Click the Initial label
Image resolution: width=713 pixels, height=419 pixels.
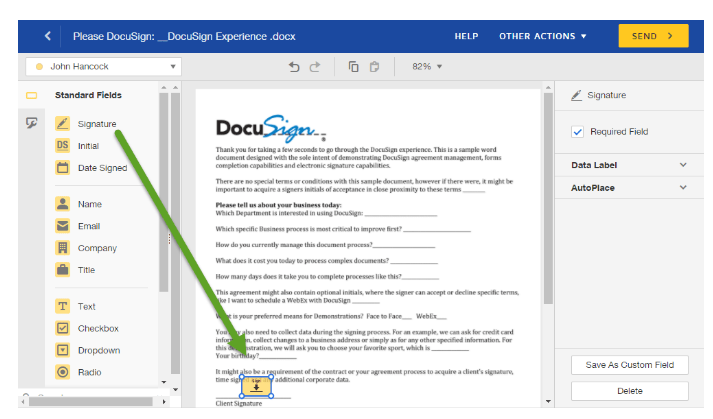88,146
